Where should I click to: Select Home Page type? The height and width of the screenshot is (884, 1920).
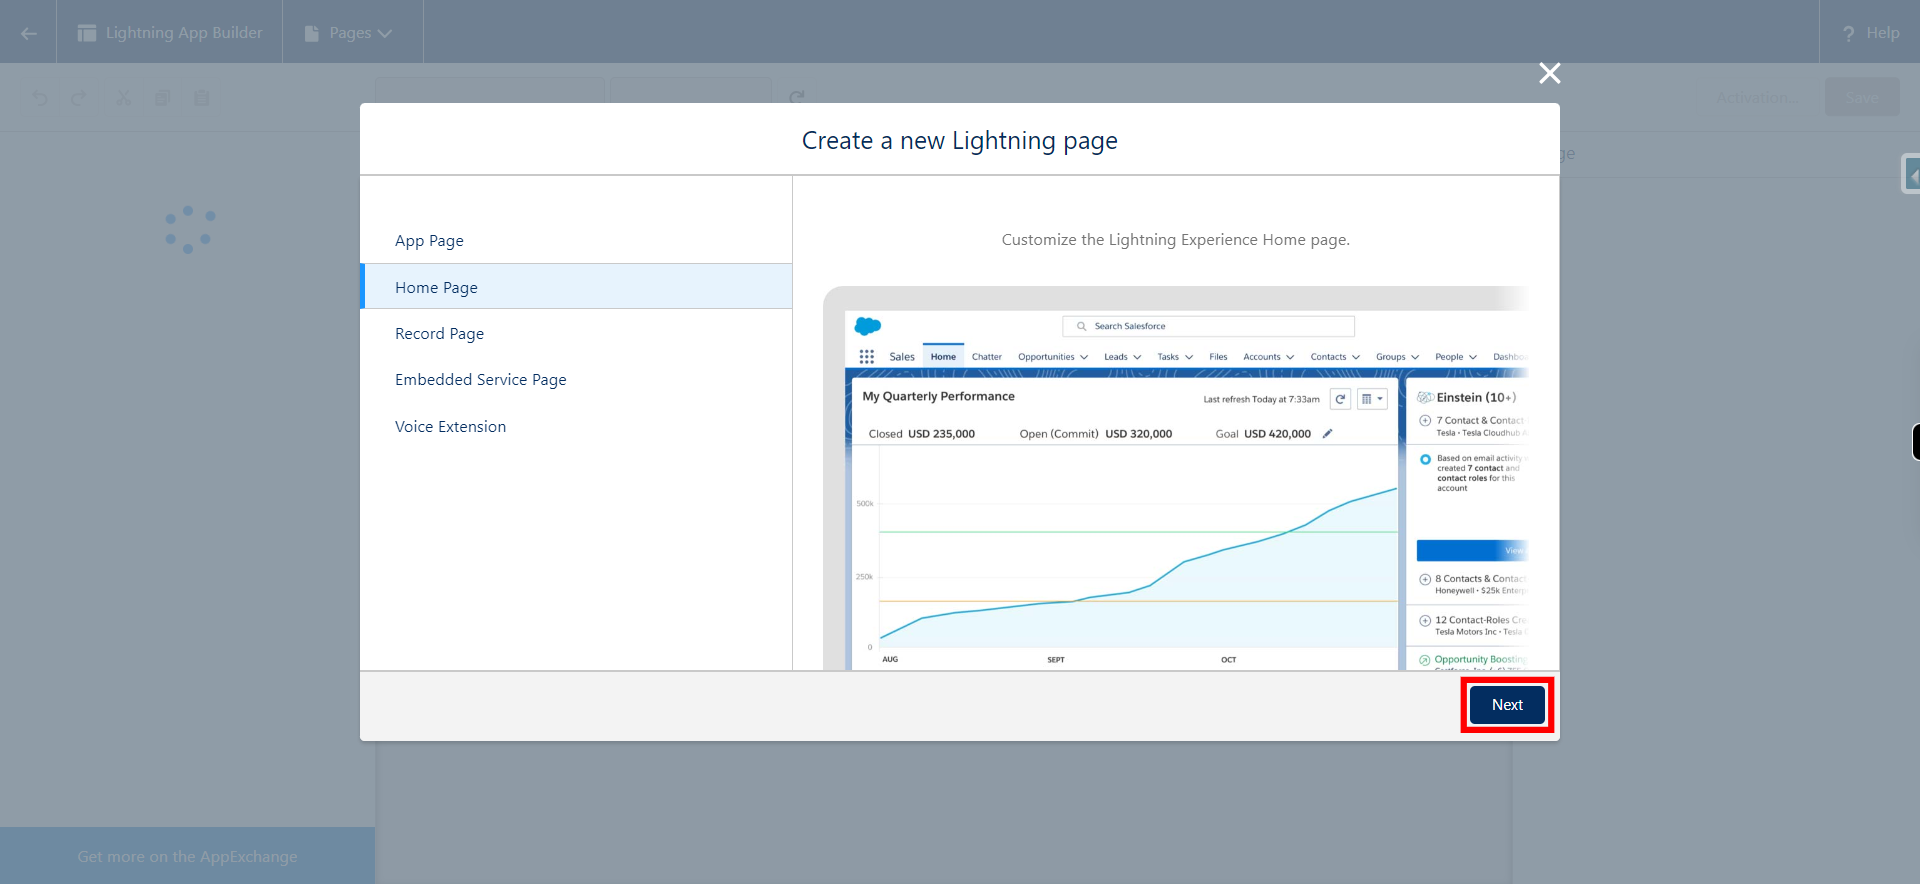[x=576, y=287]
